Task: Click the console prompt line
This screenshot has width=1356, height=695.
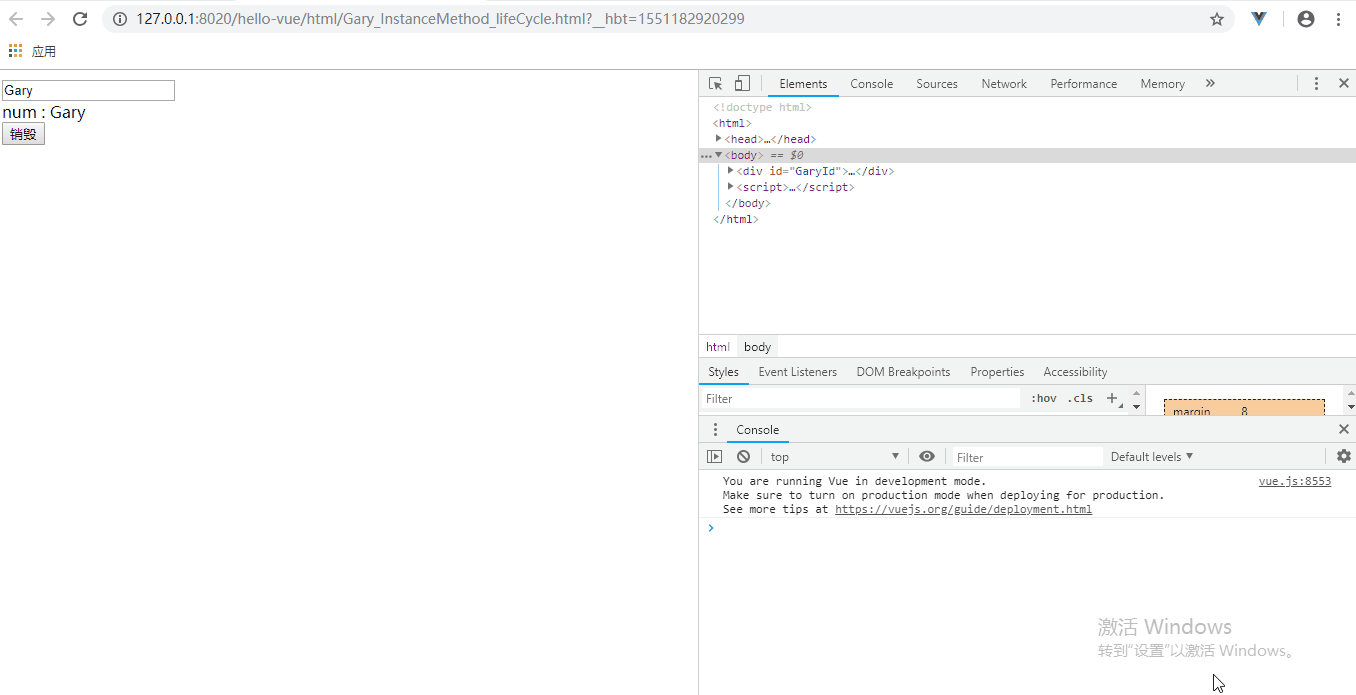Action: click(x=1027, y=528)
